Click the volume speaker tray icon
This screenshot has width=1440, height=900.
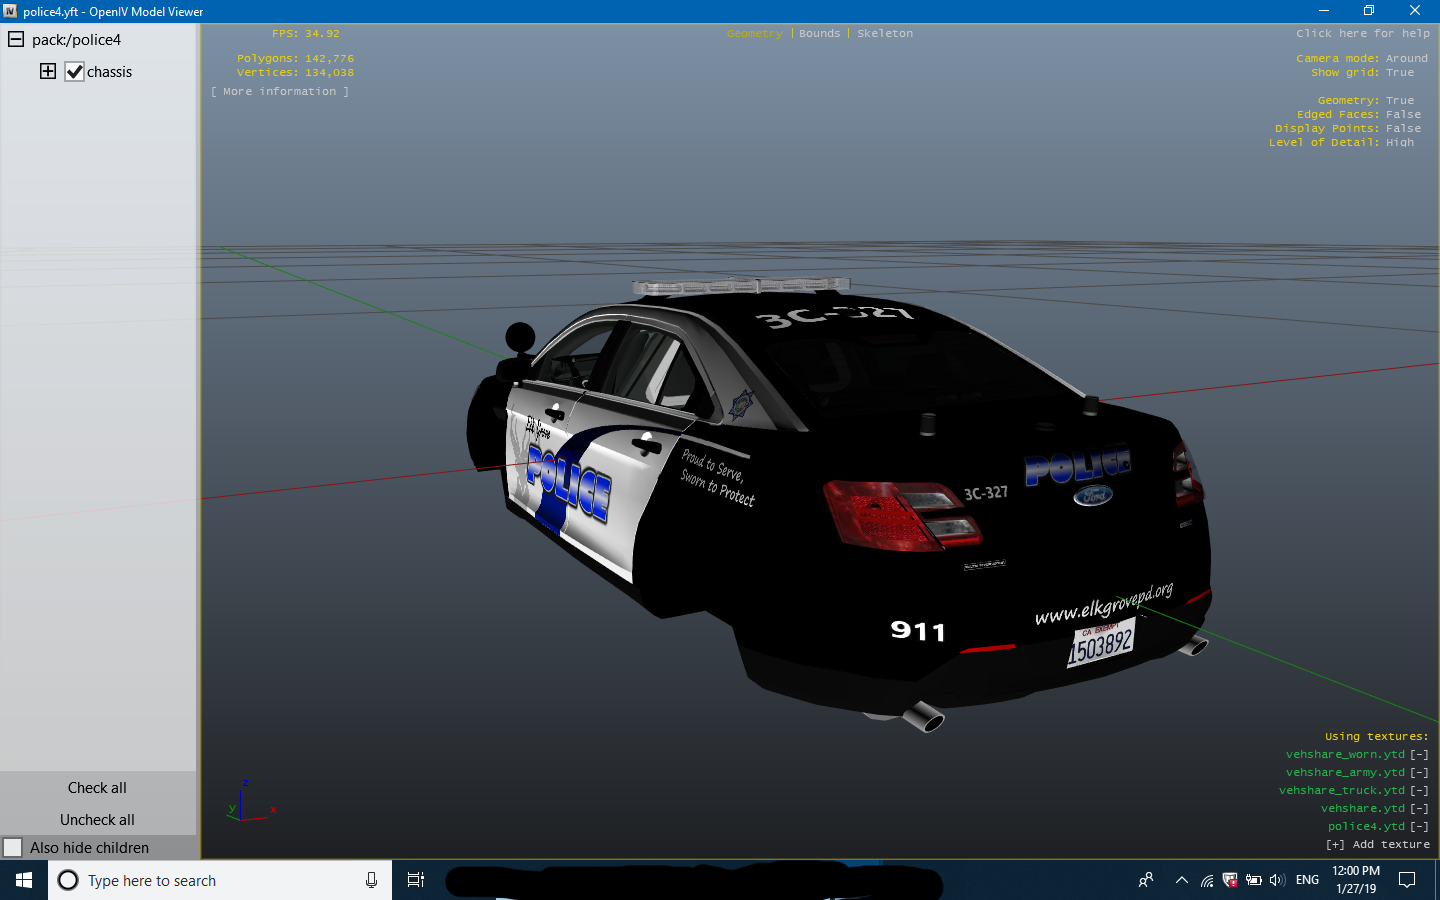(1277, 880)
